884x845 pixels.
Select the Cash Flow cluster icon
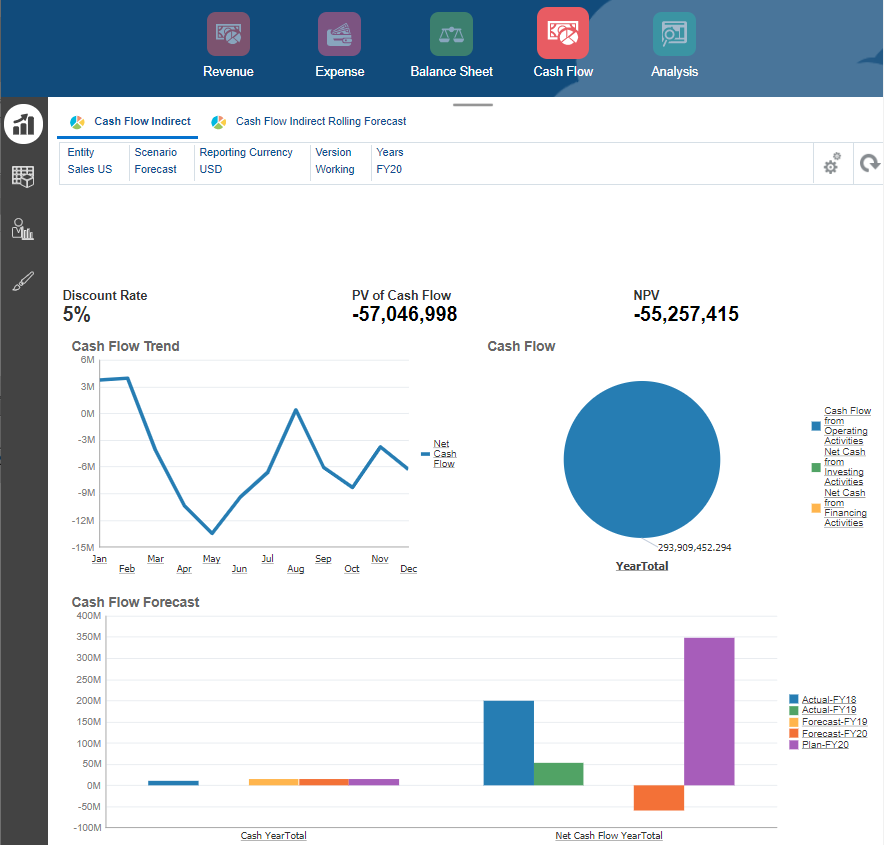[563, 33]
